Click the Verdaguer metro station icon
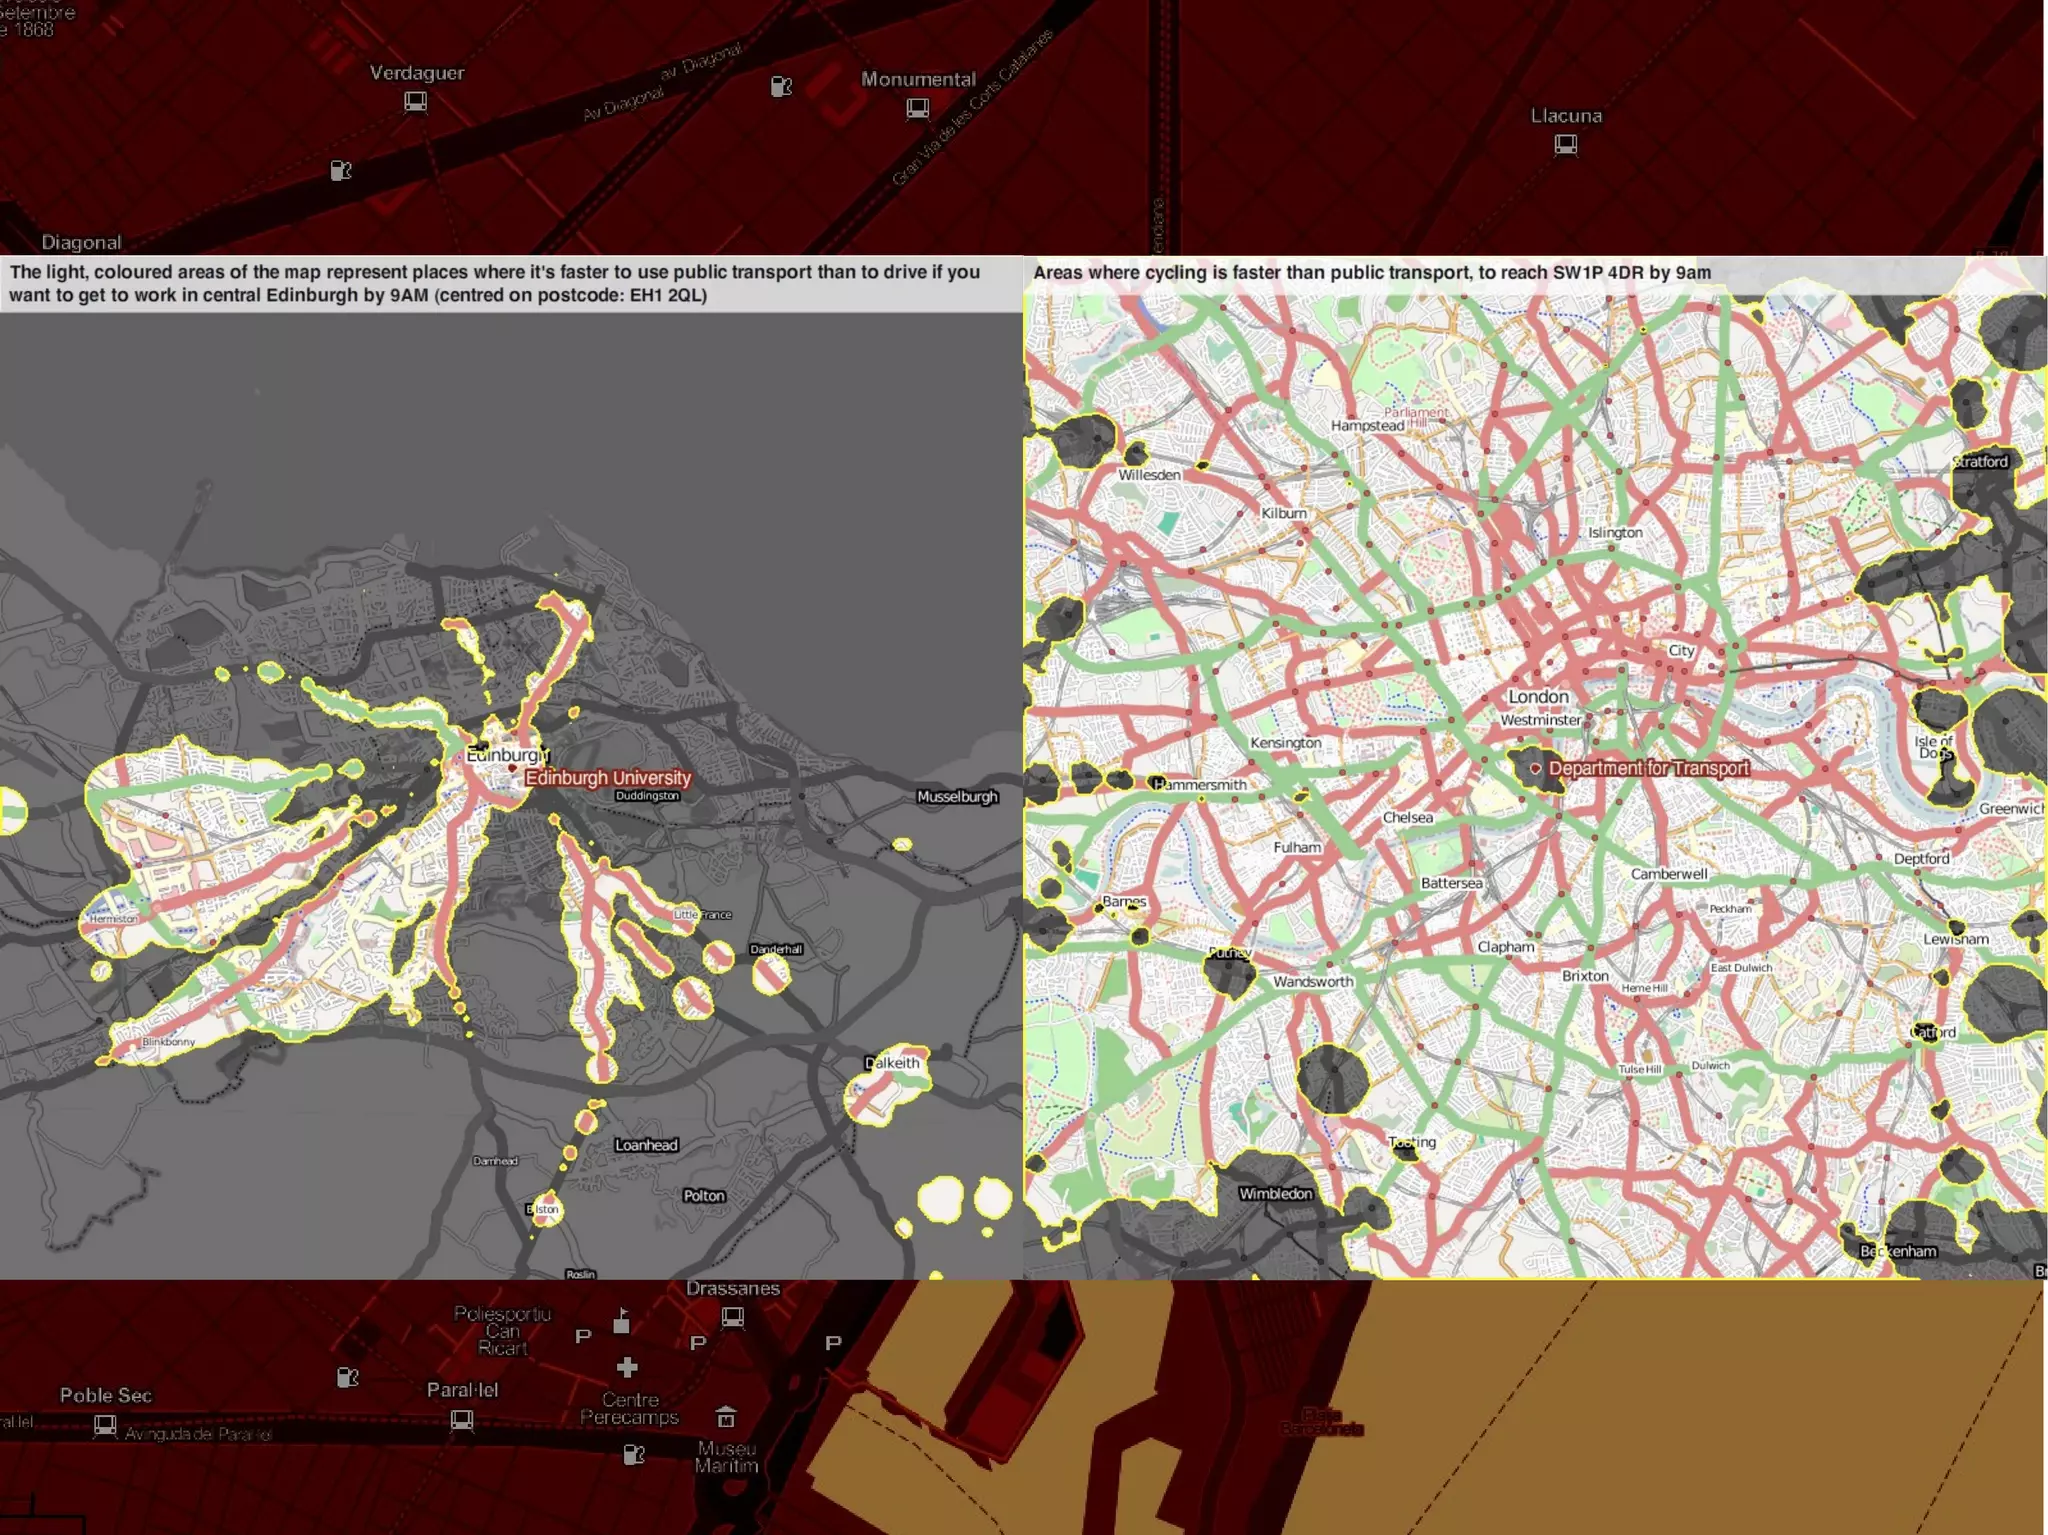Screen dimensions: 2048x1535 415,102
